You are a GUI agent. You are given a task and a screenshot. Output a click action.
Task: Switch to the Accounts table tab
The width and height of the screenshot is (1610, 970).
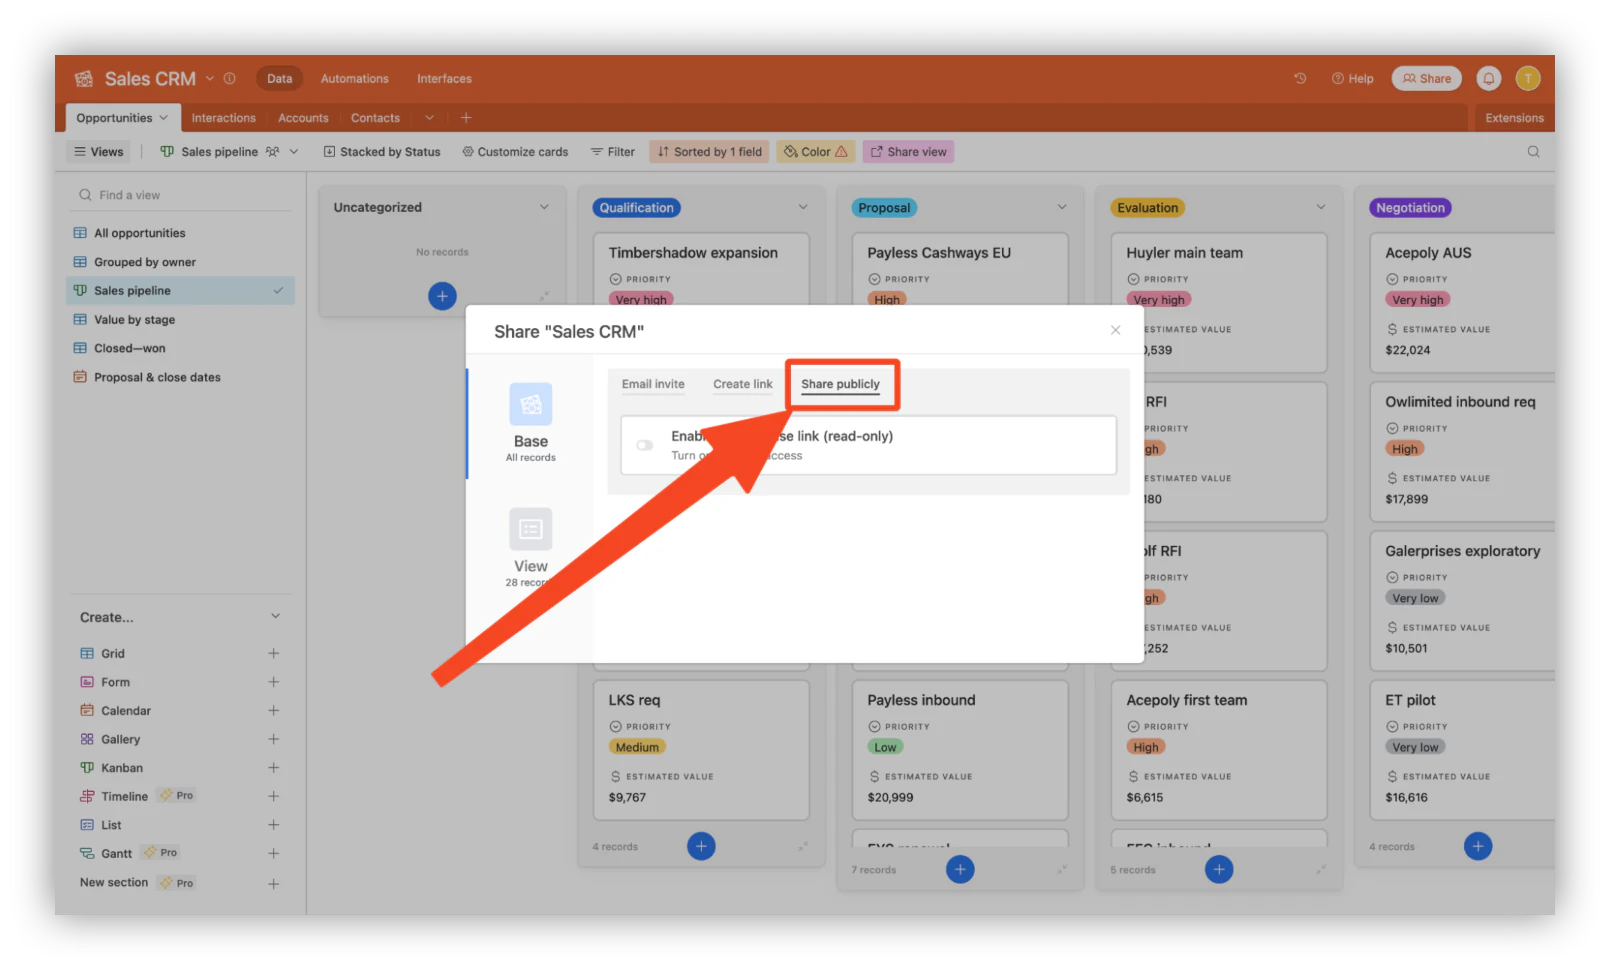pos(303,118)
